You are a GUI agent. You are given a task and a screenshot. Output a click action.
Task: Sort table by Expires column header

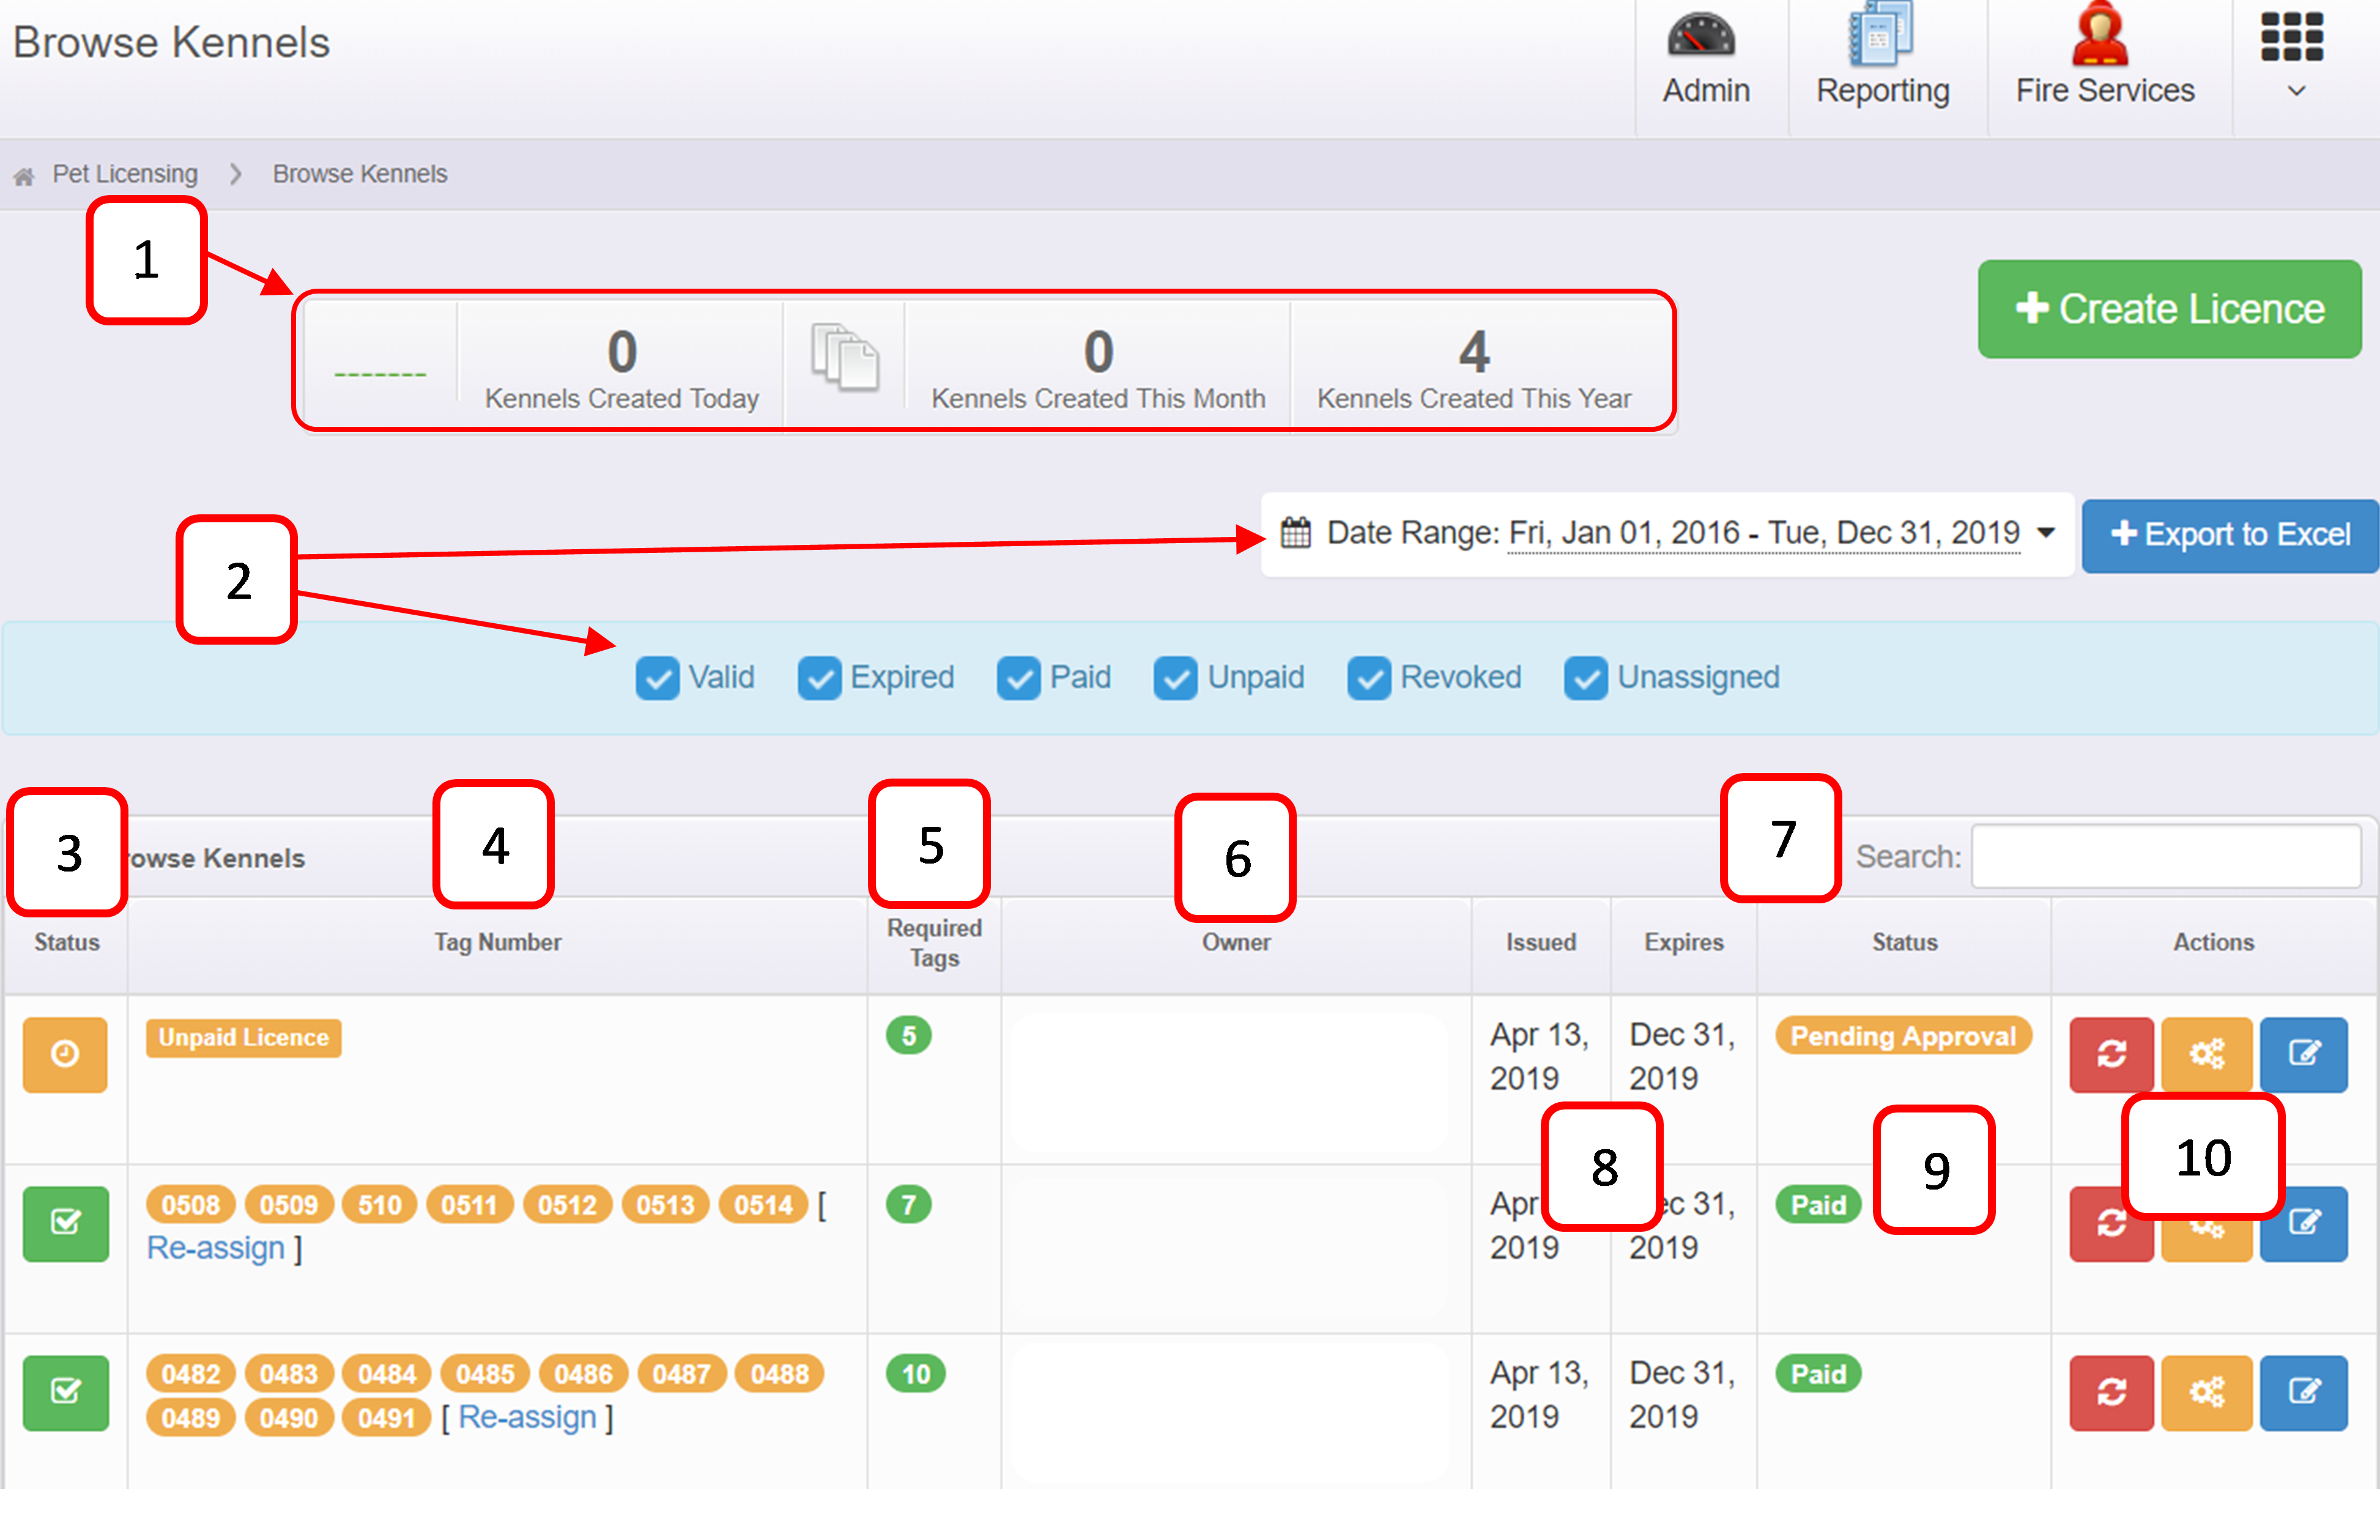[1683, 942]
